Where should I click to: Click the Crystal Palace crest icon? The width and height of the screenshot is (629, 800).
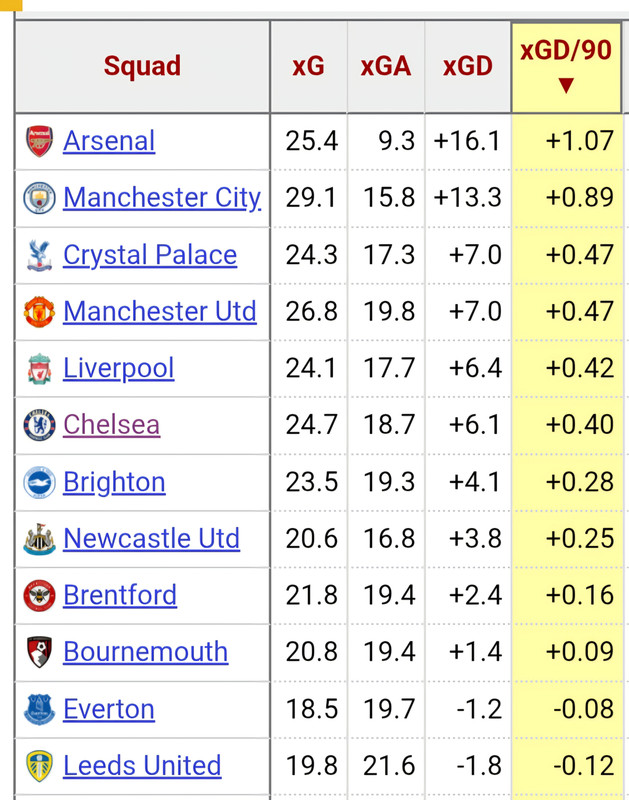pos(39,255)
